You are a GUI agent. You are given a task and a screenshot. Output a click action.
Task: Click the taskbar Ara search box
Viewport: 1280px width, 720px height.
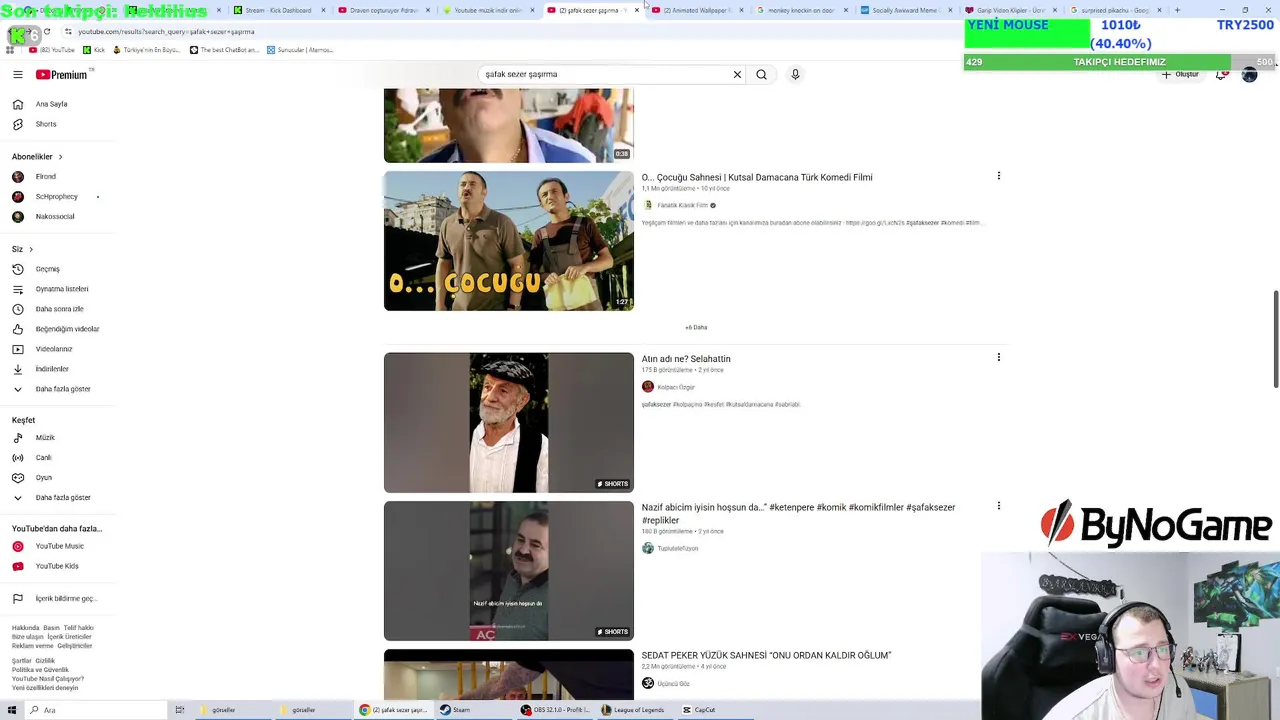point(95,710)
